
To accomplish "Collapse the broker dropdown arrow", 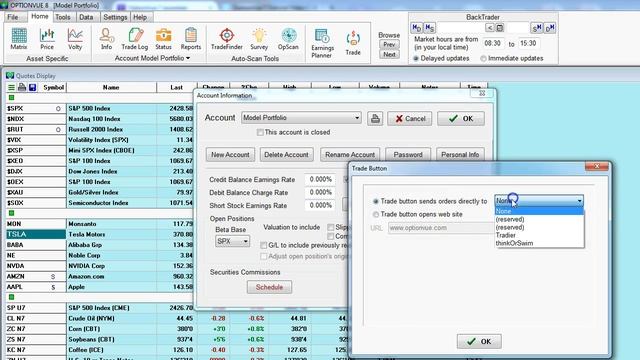I will 579,200.
